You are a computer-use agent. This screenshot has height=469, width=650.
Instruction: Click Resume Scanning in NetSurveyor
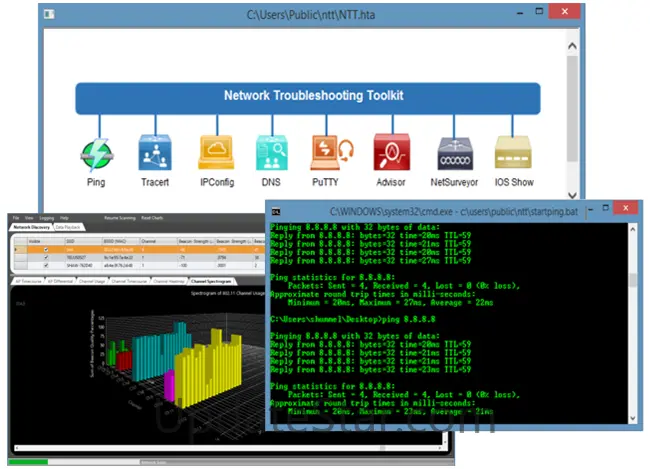[x=119, y=218]
